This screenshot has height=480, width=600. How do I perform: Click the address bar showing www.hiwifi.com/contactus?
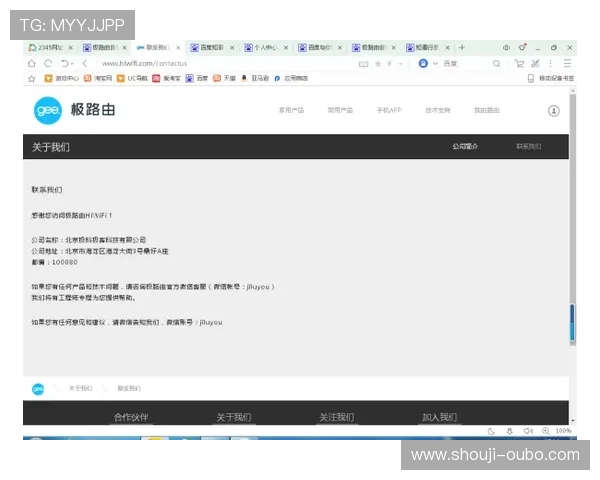226,64
